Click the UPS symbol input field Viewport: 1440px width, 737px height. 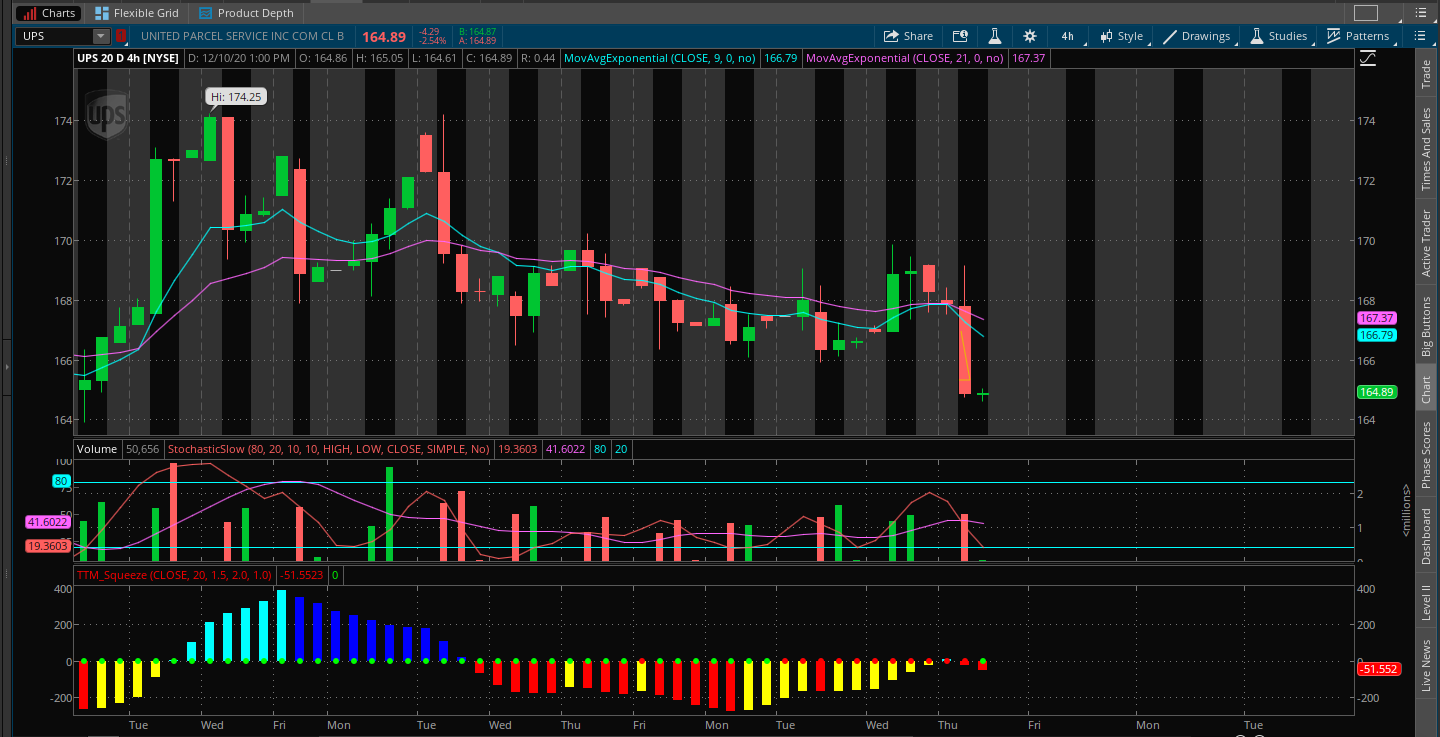pos(54,36)
